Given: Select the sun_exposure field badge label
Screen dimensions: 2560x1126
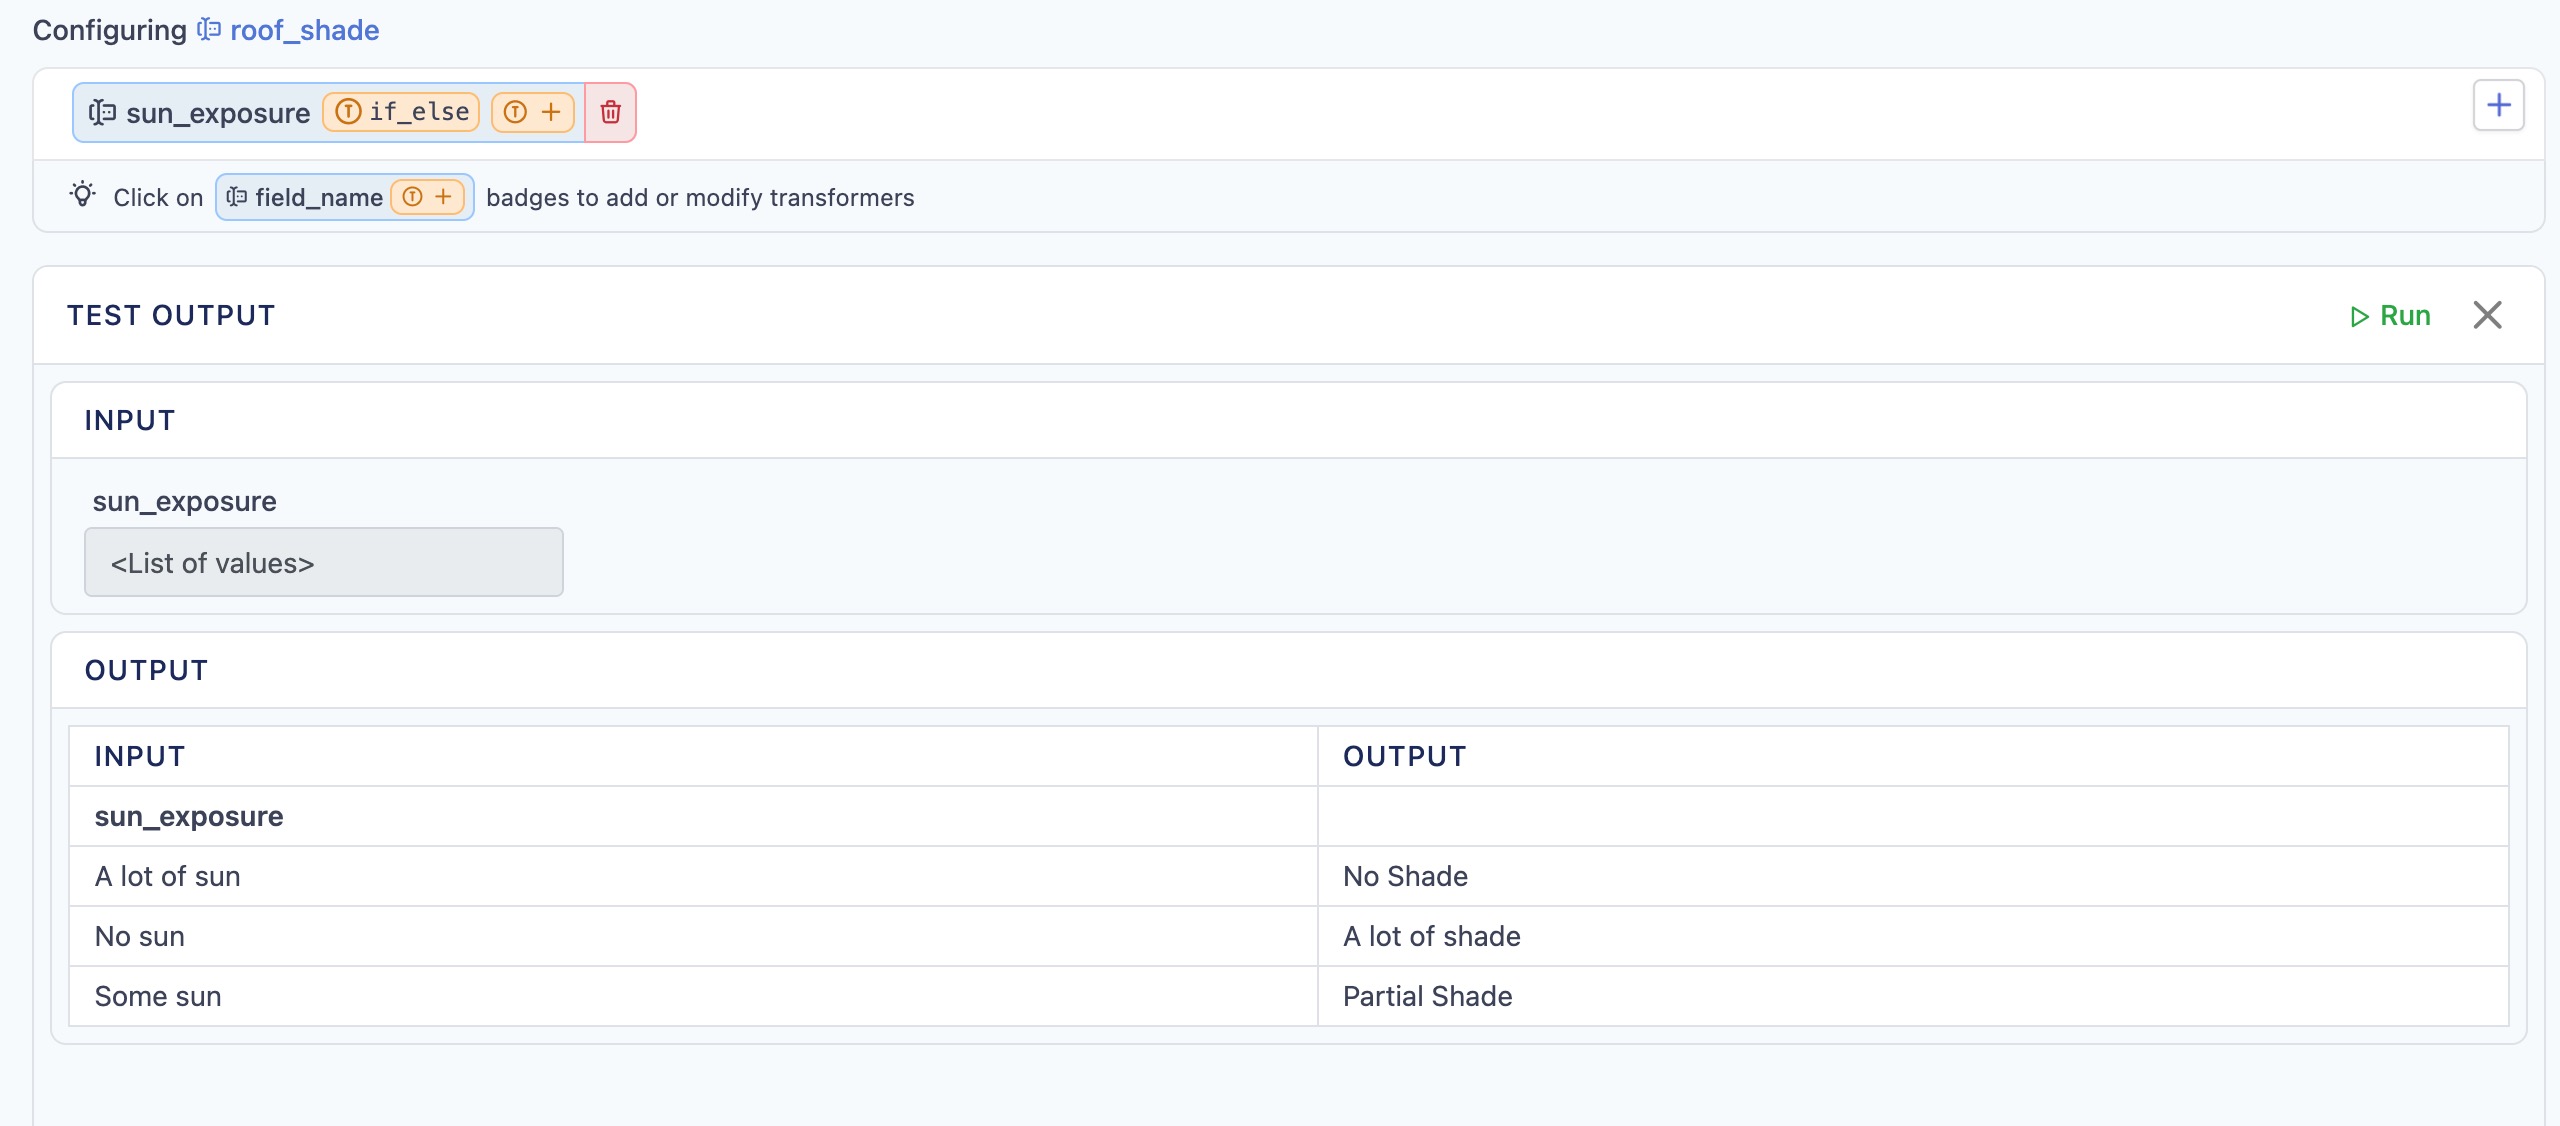Looking at the screenshot, I should pyautogui.click(x=218, y=113).
